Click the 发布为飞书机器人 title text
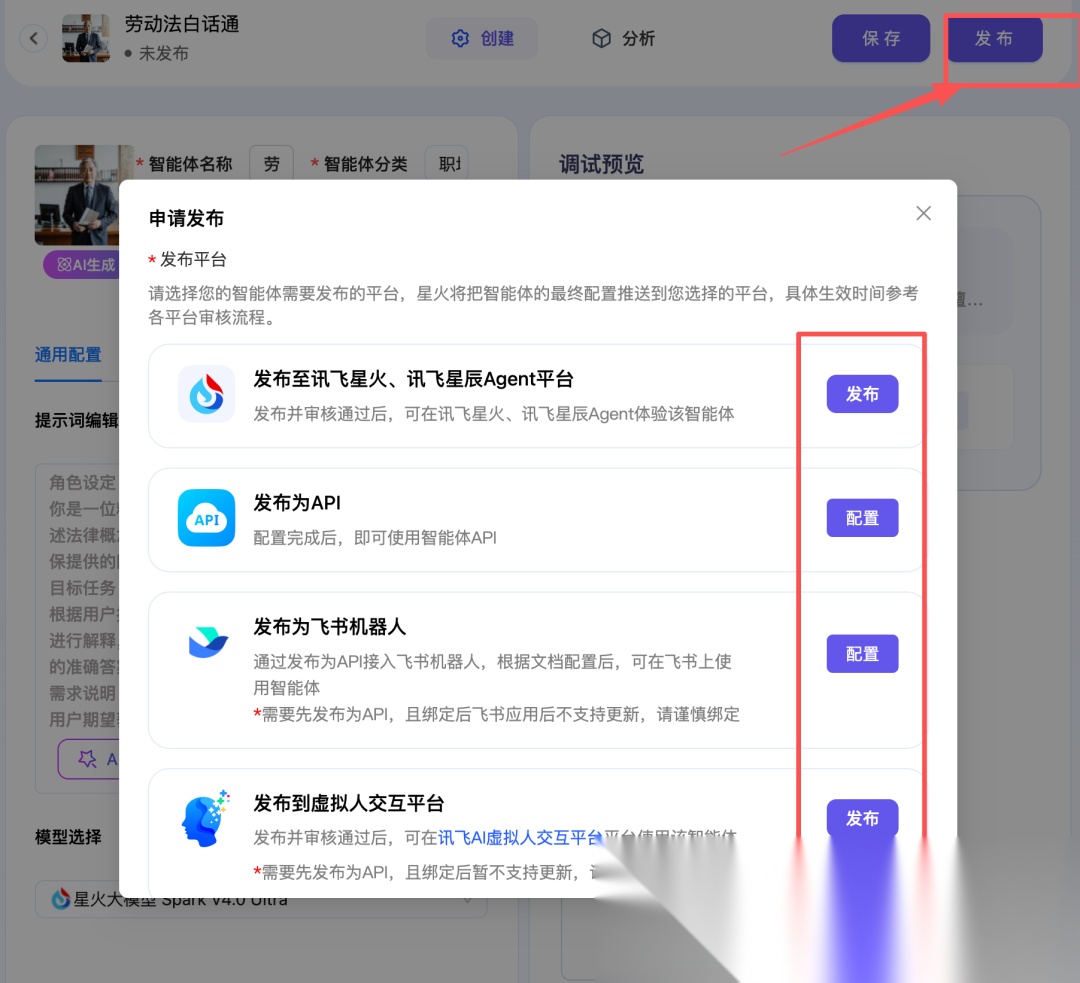The height and width of the screenshot is (983, 1080). tap(329, 627)
